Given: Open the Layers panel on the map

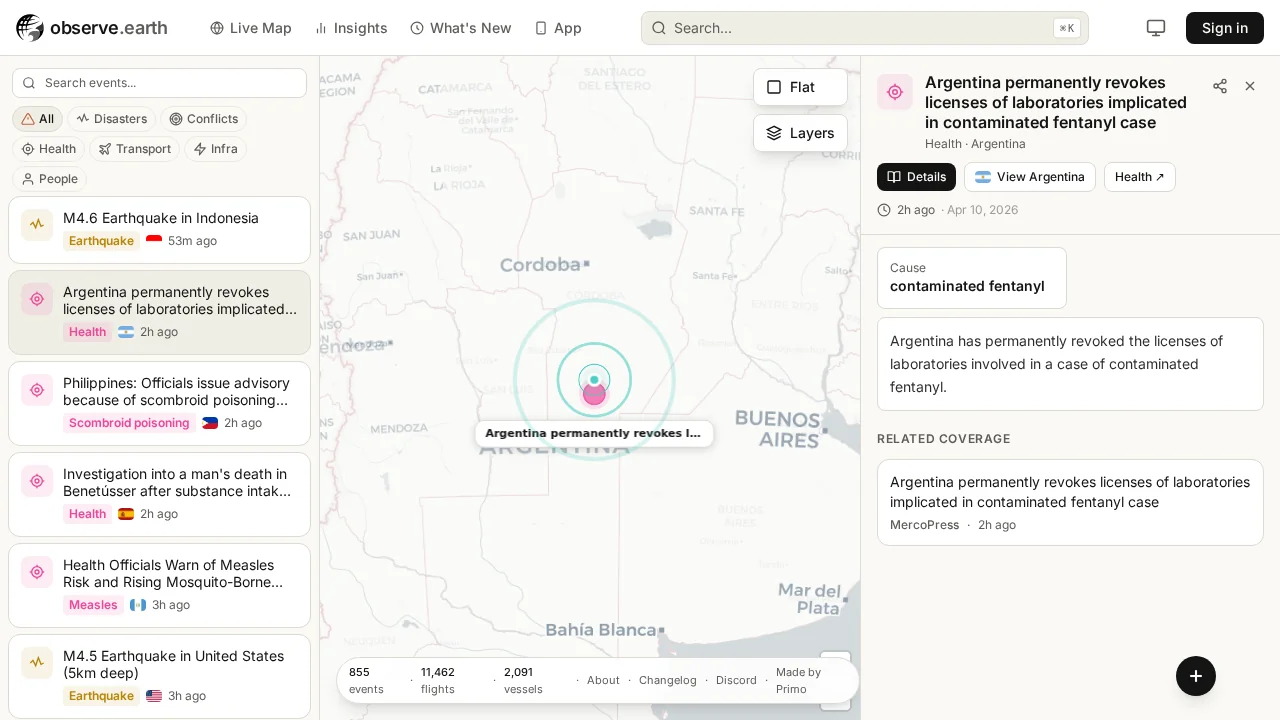Looking at the screenshot, I should point(800,133).
